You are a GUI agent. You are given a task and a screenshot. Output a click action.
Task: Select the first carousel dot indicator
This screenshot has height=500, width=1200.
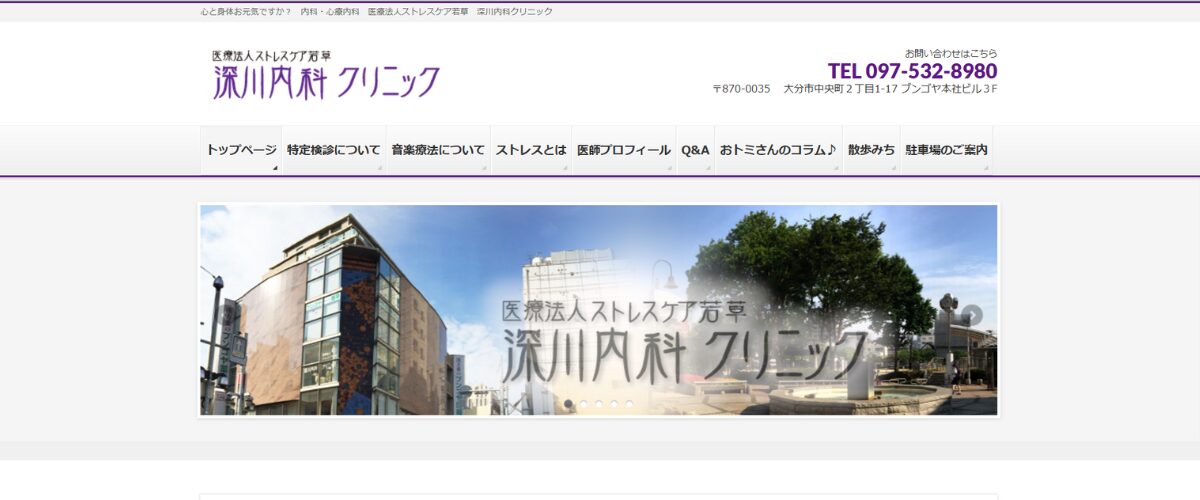point(569,404)
